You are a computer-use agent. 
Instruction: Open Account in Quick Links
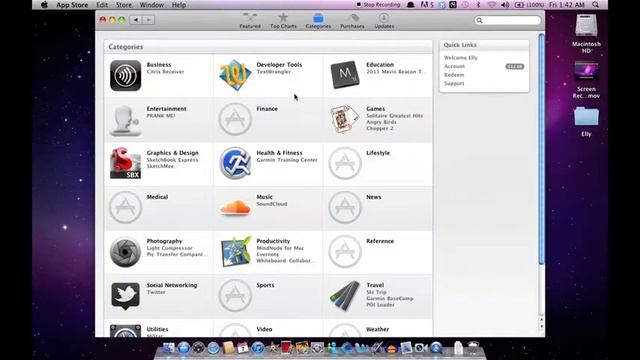pos(454,66)
